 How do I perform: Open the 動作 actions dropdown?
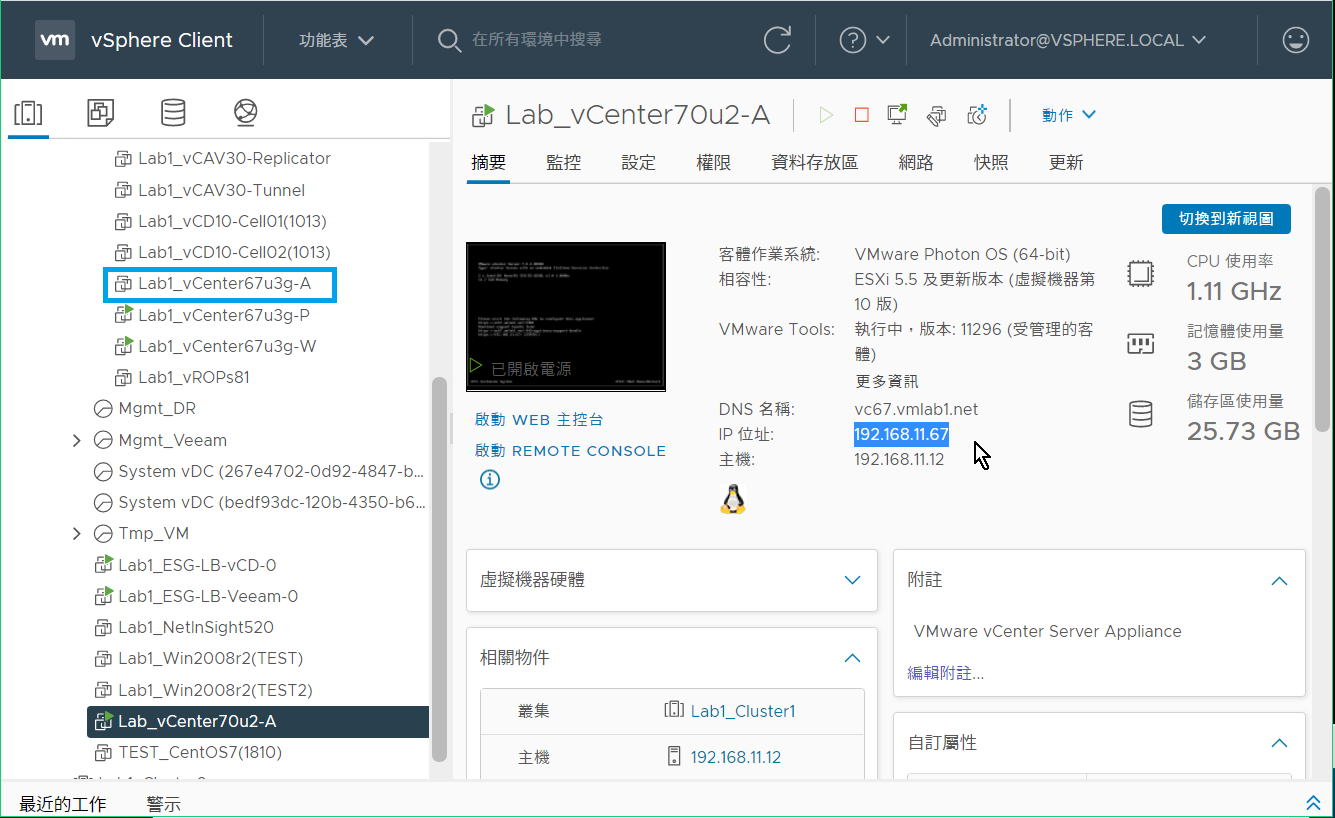[x=1069, y=115]
